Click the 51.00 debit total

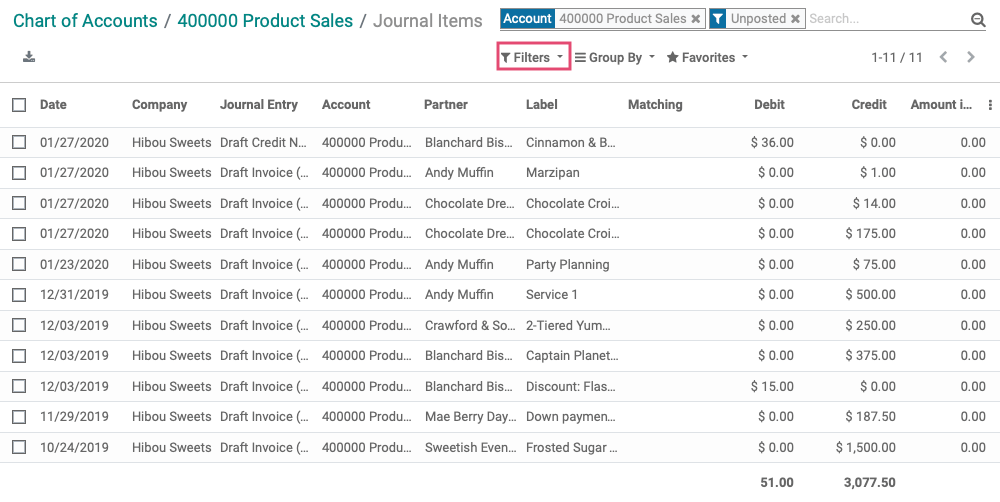[x=777, y=483]
